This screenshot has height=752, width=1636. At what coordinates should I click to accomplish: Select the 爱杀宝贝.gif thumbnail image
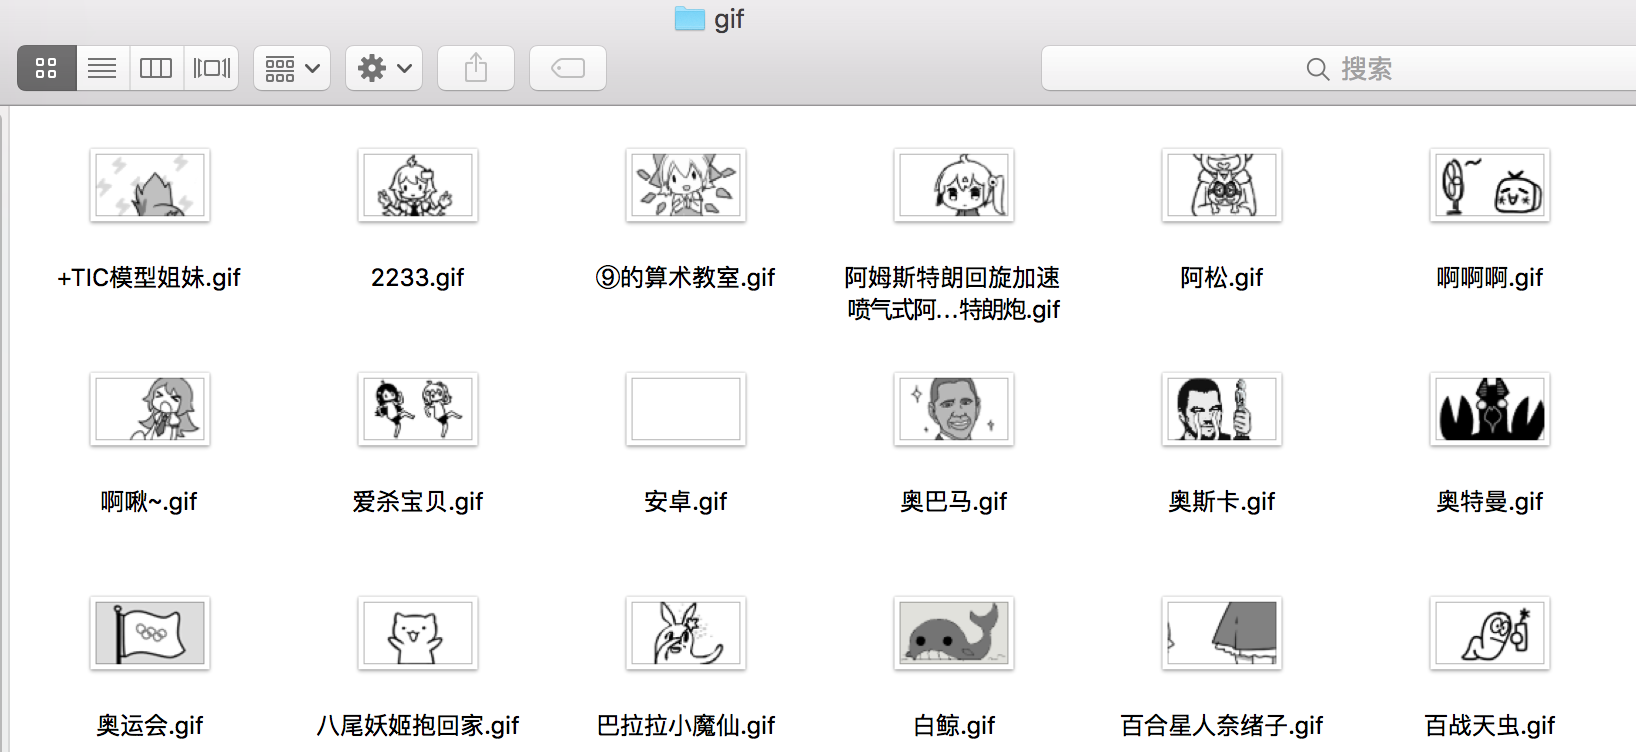point(418,409)
